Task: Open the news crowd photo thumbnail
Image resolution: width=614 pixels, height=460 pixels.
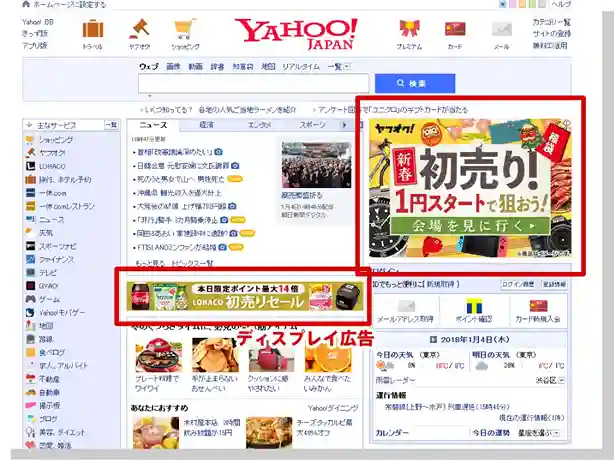Action: tap(316, 165)
